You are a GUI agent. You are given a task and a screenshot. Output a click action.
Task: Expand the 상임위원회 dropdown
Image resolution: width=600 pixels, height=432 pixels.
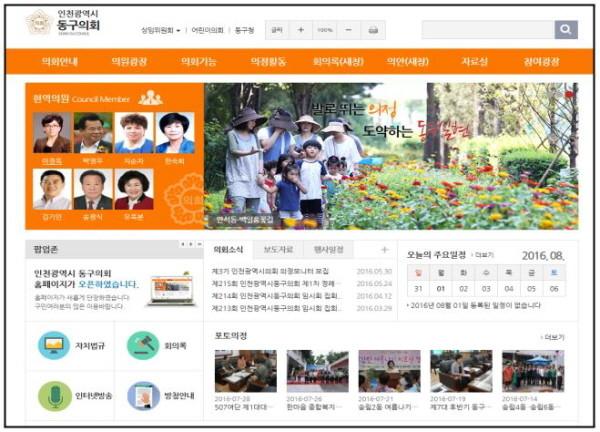click(x=161, y=30)
